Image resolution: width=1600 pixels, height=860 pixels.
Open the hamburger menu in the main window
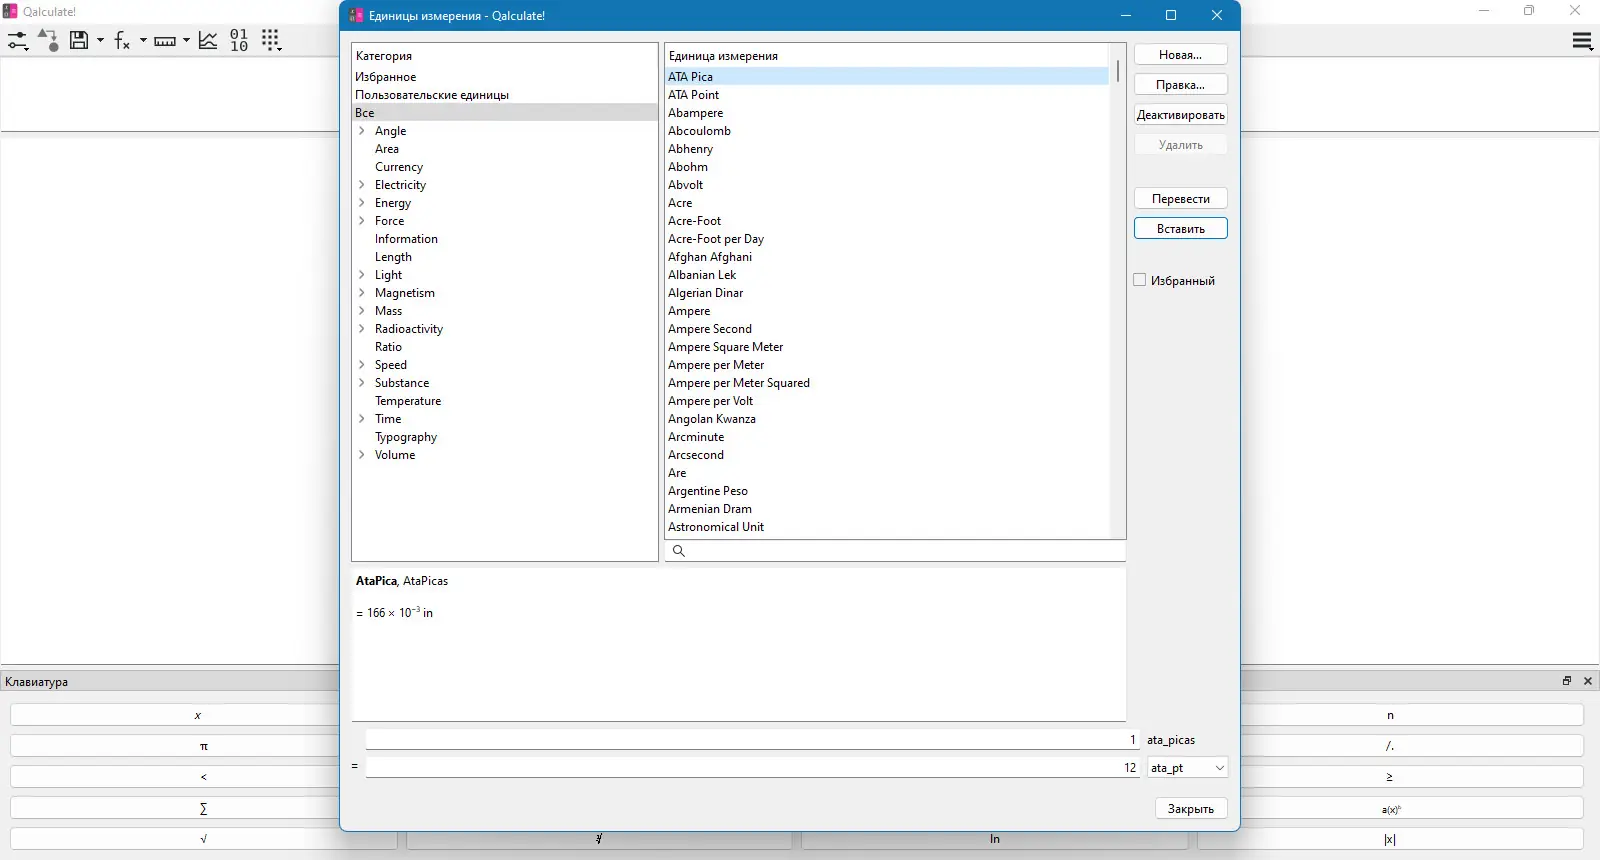pyautogui.click(x=1582, y=41)
